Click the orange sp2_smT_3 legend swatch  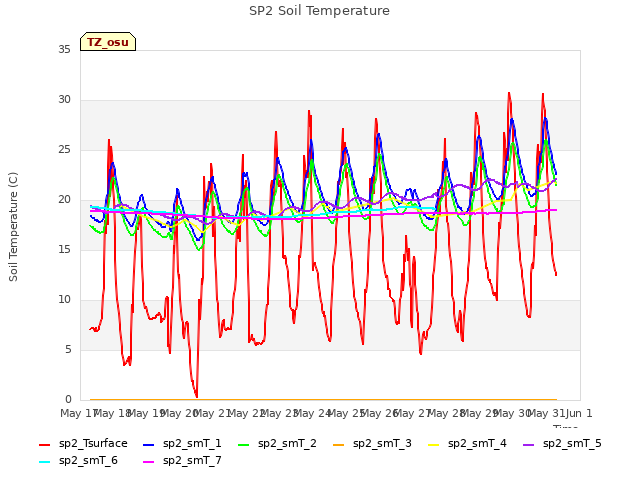click(x=339, y=444)
